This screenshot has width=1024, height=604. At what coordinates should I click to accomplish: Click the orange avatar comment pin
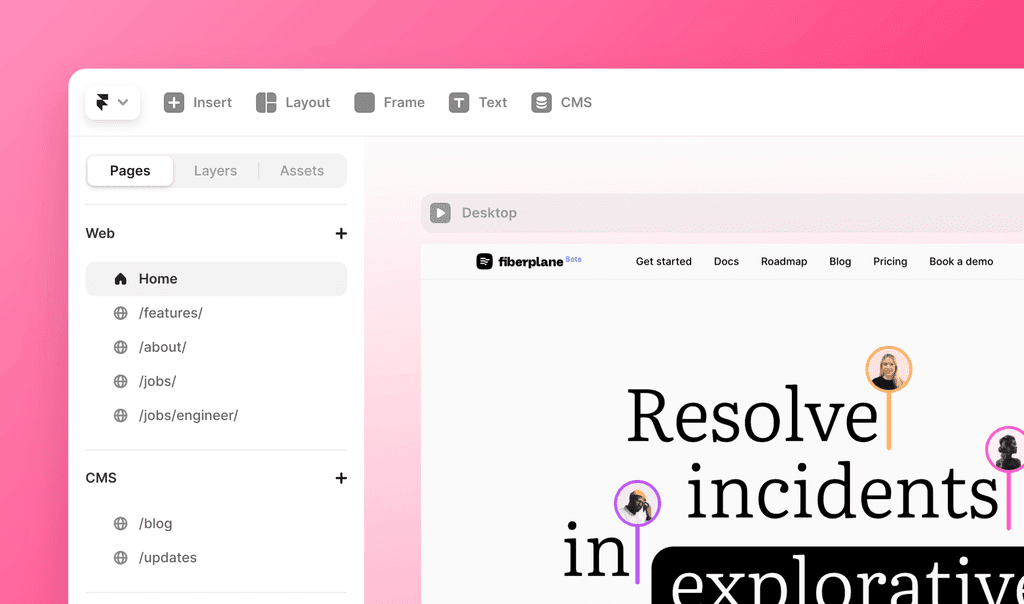tap(888, 369)
